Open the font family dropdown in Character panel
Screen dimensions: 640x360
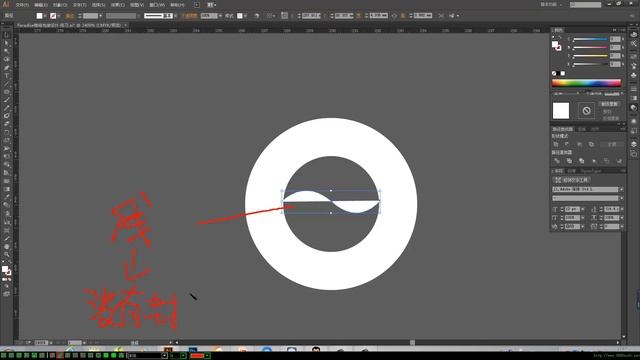click(622, 190)
